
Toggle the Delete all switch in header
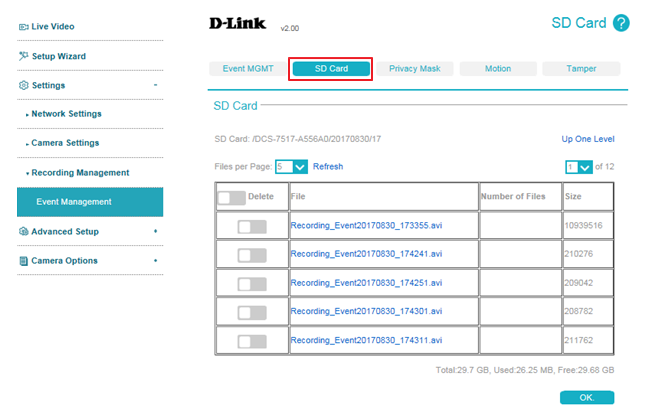231,198
